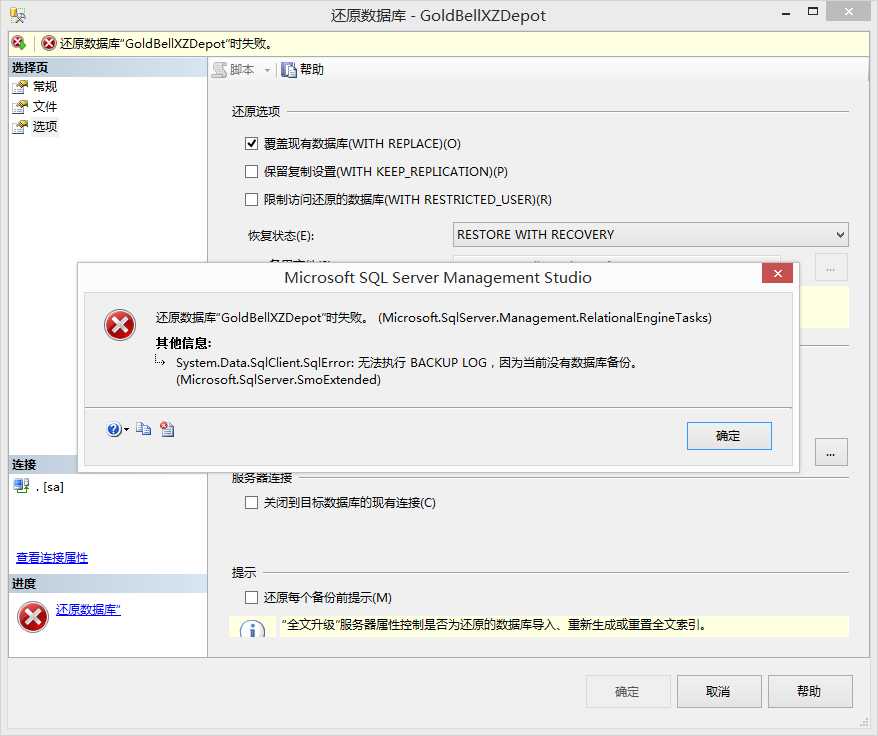Enable 限制访问还原的数据库 RESTRICTED_USER checkbox
Viewport: 878px width, 736px height.
point(251,199)
